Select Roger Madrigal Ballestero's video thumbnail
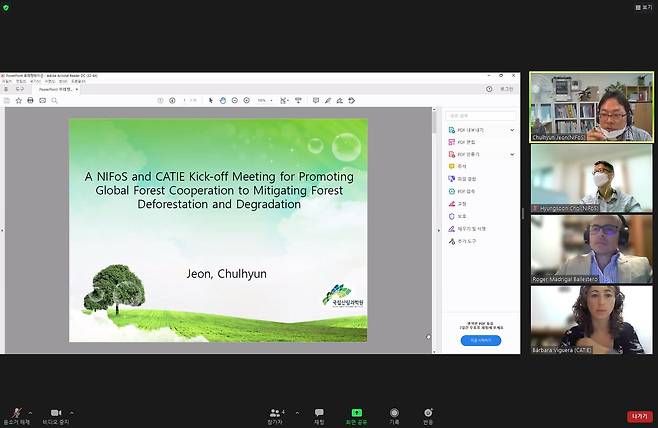This screenshot has width=658, height=428. tap(591, 249)
